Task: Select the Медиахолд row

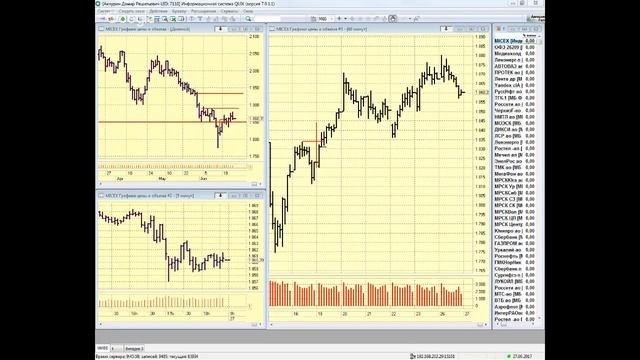Action: (515, 53)
